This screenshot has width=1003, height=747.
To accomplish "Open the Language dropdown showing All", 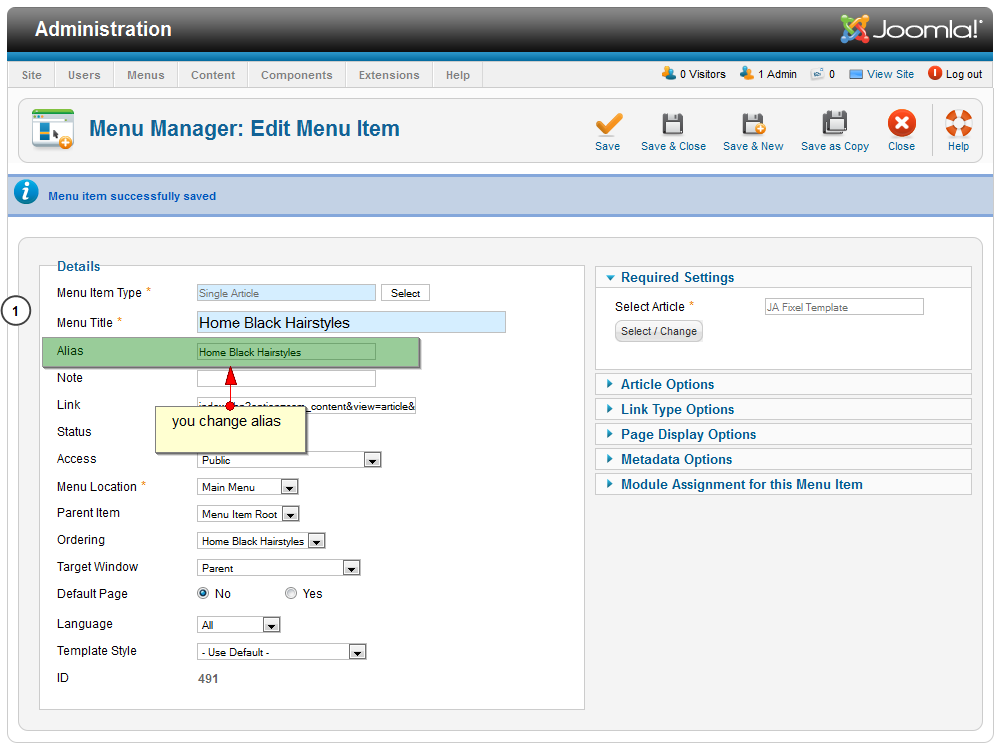I will tap(239, 625).
